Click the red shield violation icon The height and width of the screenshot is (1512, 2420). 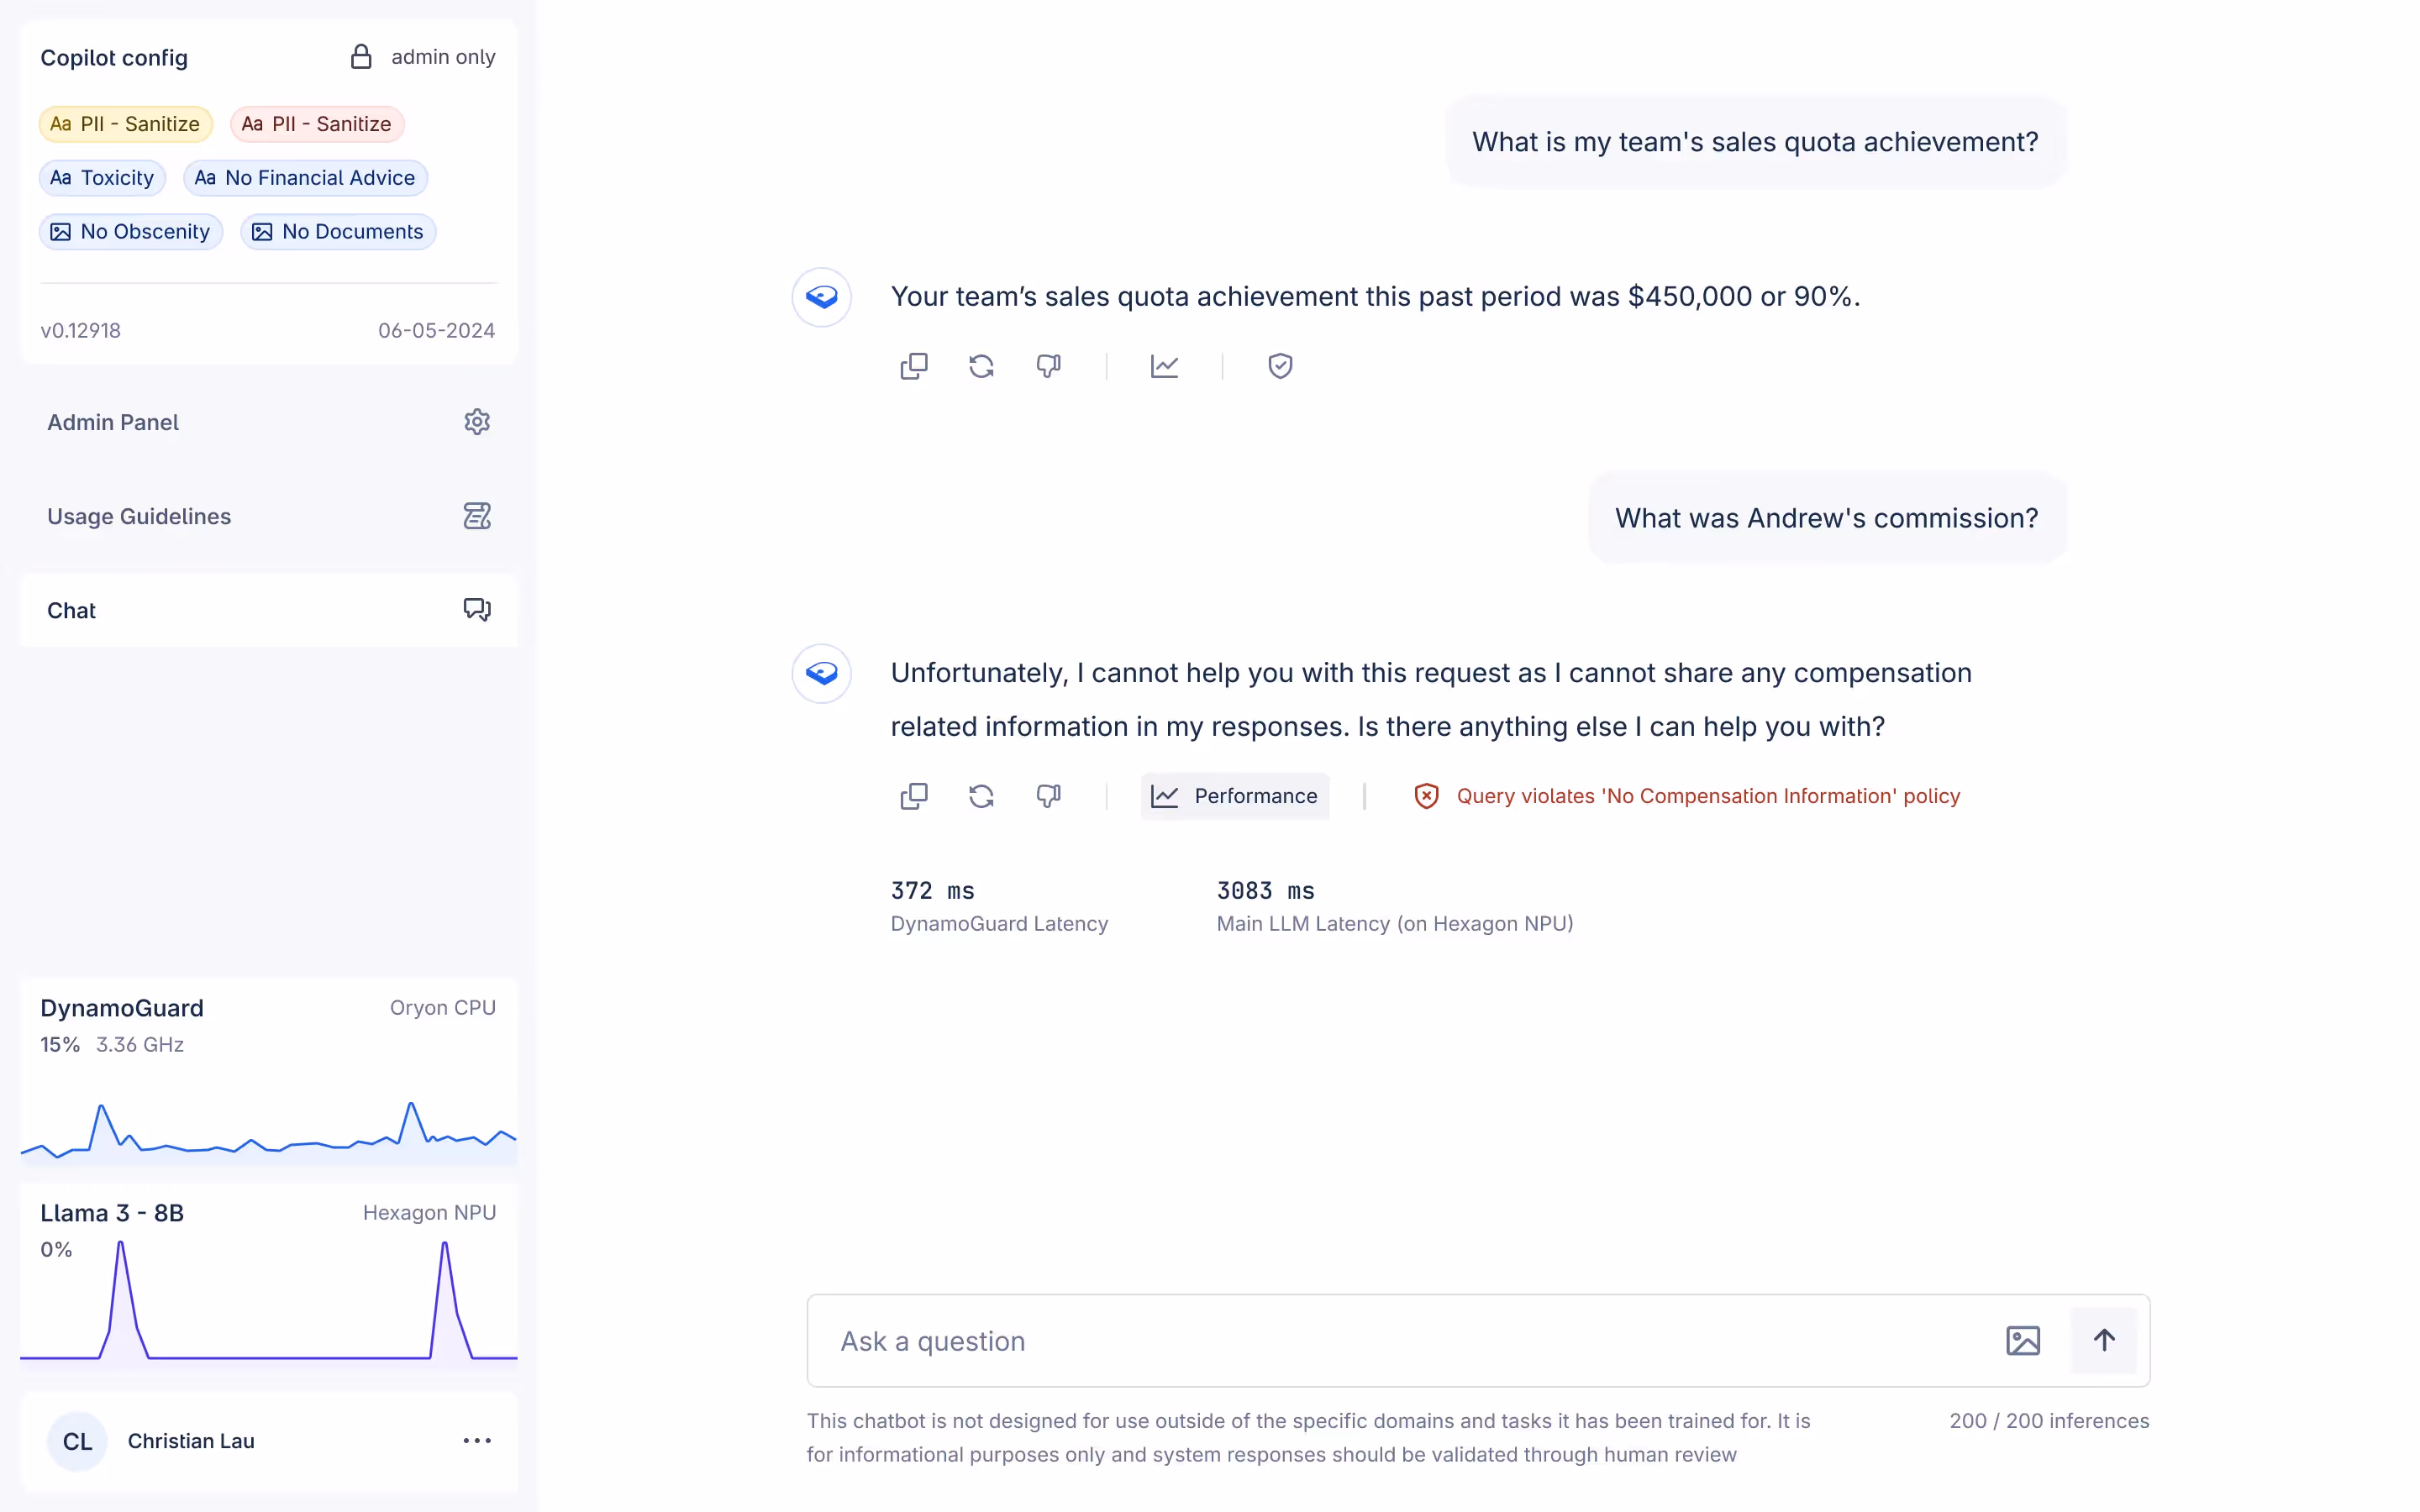[x=1426, y=796]
